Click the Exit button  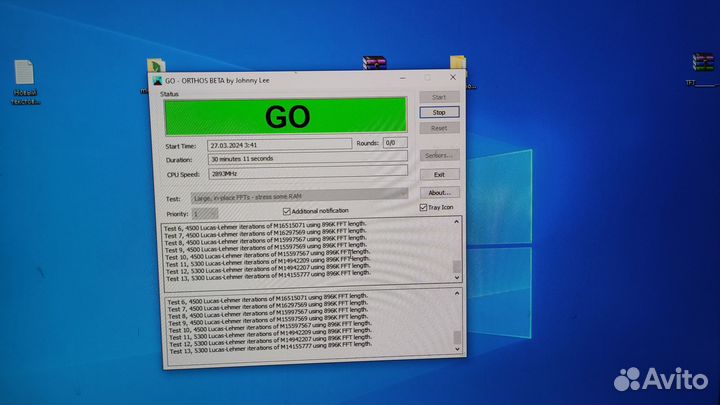(439, 174)
